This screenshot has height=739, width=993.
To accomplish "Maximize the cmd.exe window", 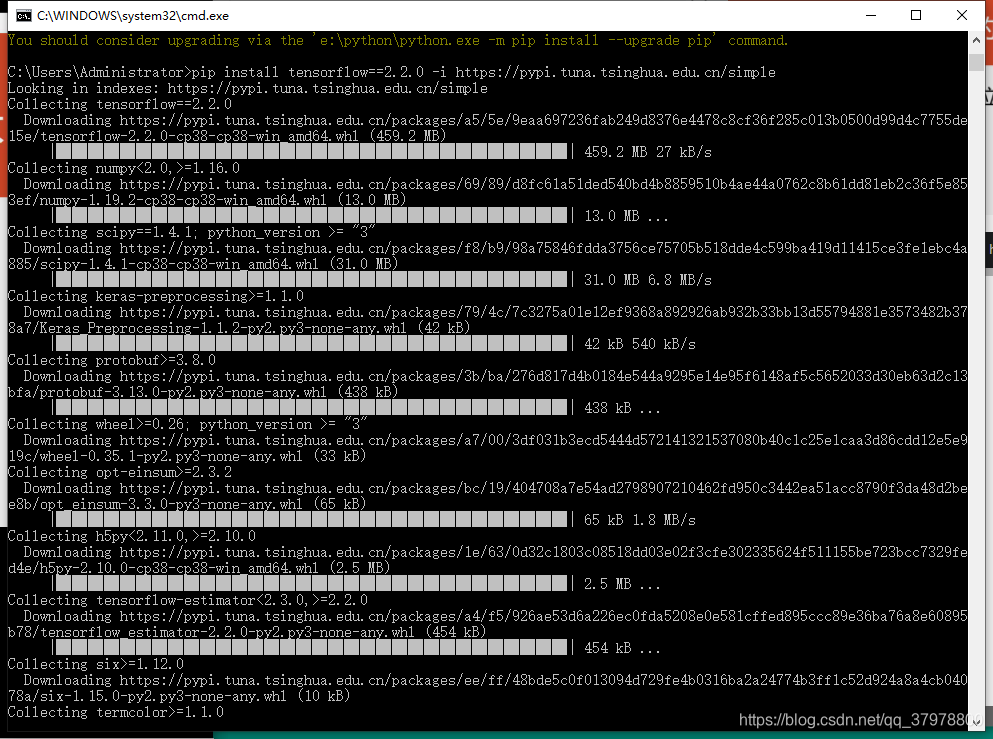I will coord(916,15).
